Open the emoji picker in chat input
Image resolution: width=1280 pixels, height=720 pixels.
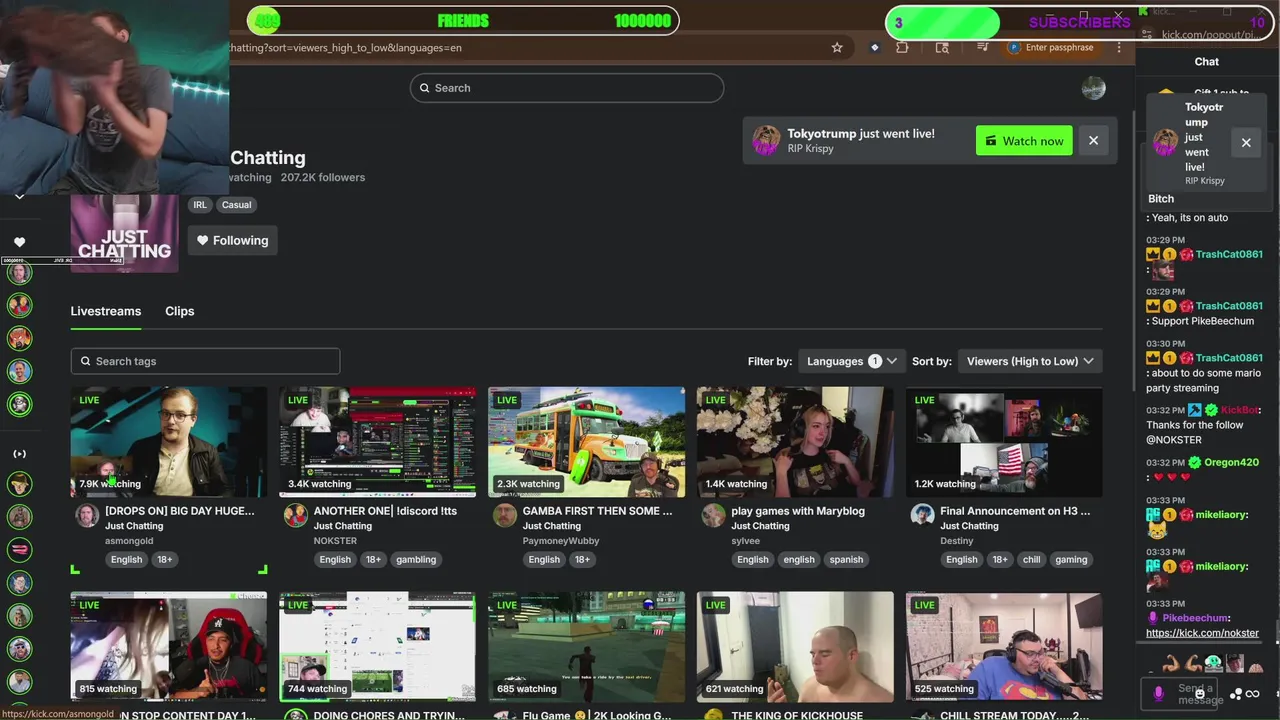[x=1200, y=694]
